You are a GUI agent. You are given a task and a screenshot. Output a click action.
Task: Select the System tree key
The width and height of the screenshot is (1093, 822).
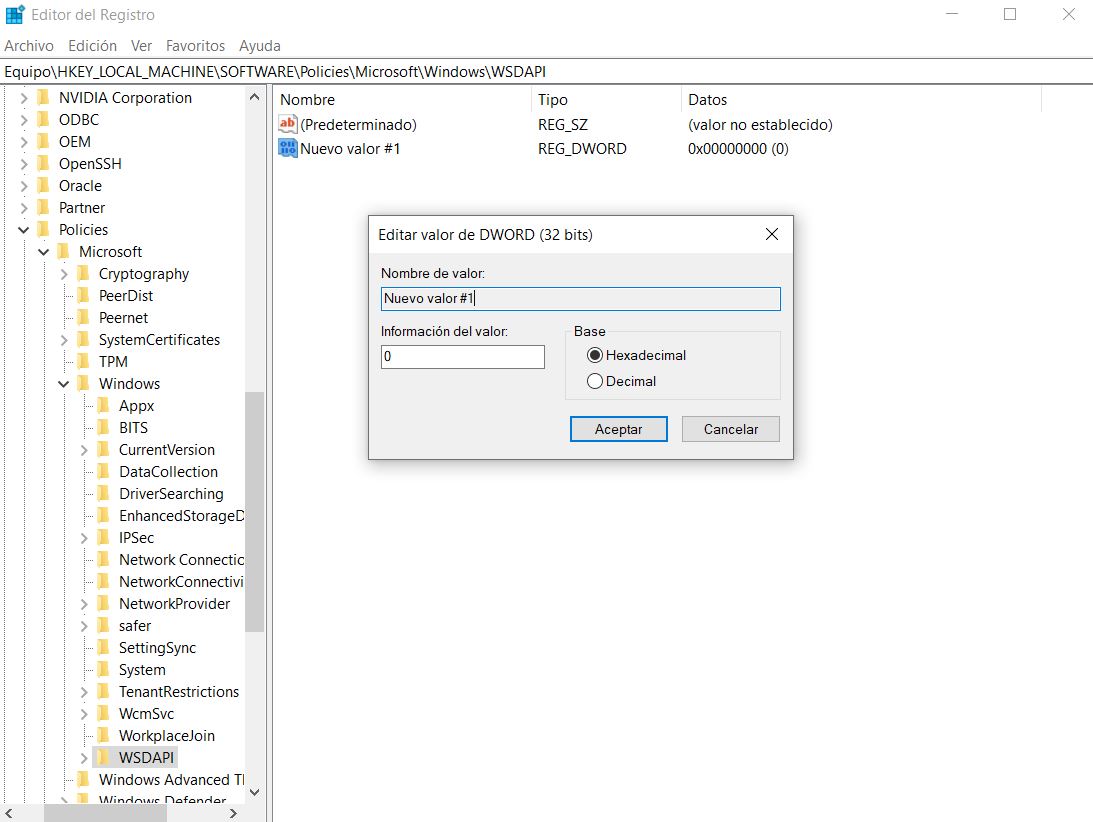point(142,670)
